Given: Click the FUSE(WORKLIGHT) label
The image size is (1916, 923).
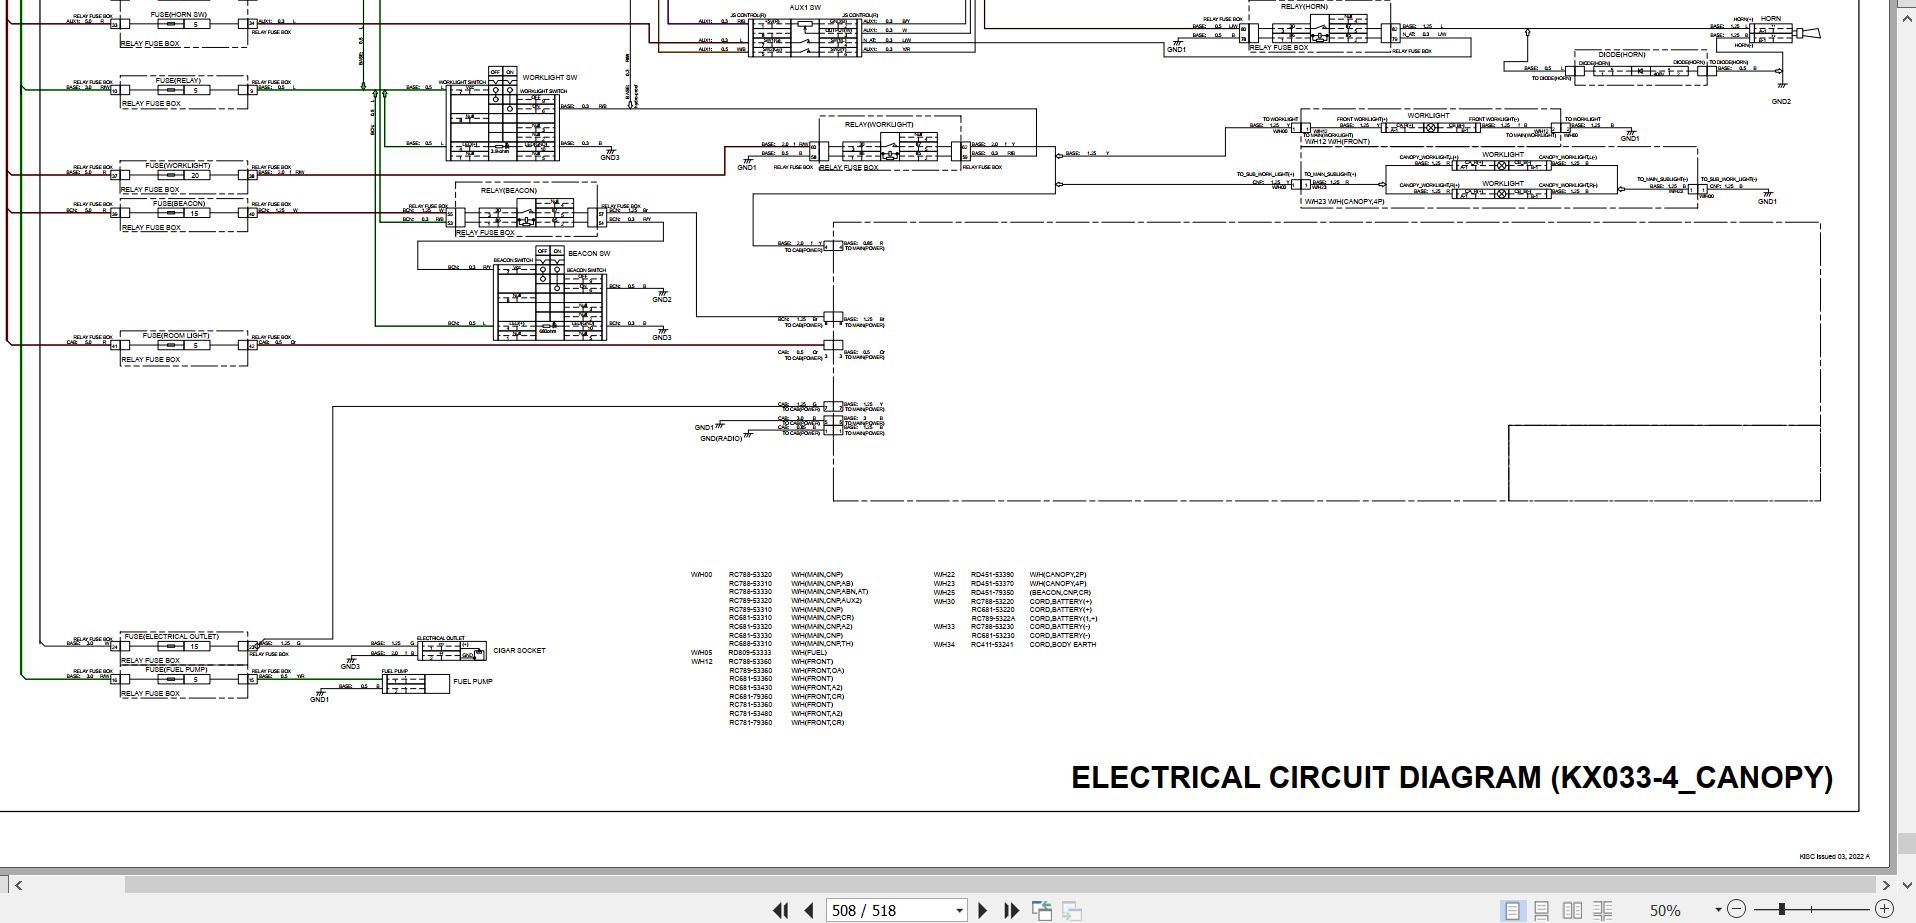Looking at the screenshot, I should click(x=177, y=166).
